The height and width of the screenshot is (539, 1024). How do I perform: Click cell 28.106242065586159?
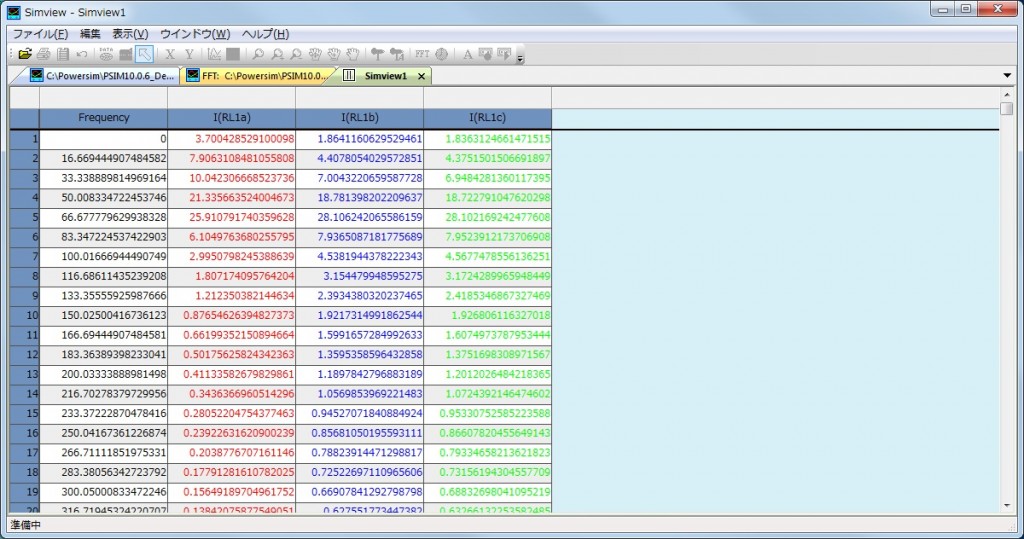pyautogui.click(x=359, y=217)
